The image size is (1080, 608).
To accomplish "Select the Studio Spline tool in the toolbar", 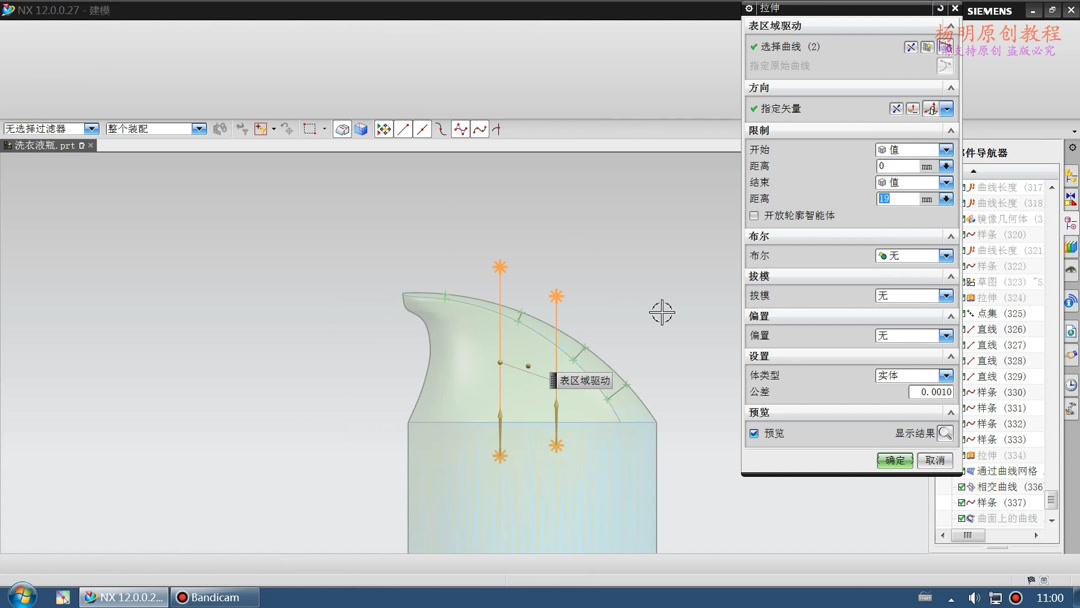I will (459, 128).
